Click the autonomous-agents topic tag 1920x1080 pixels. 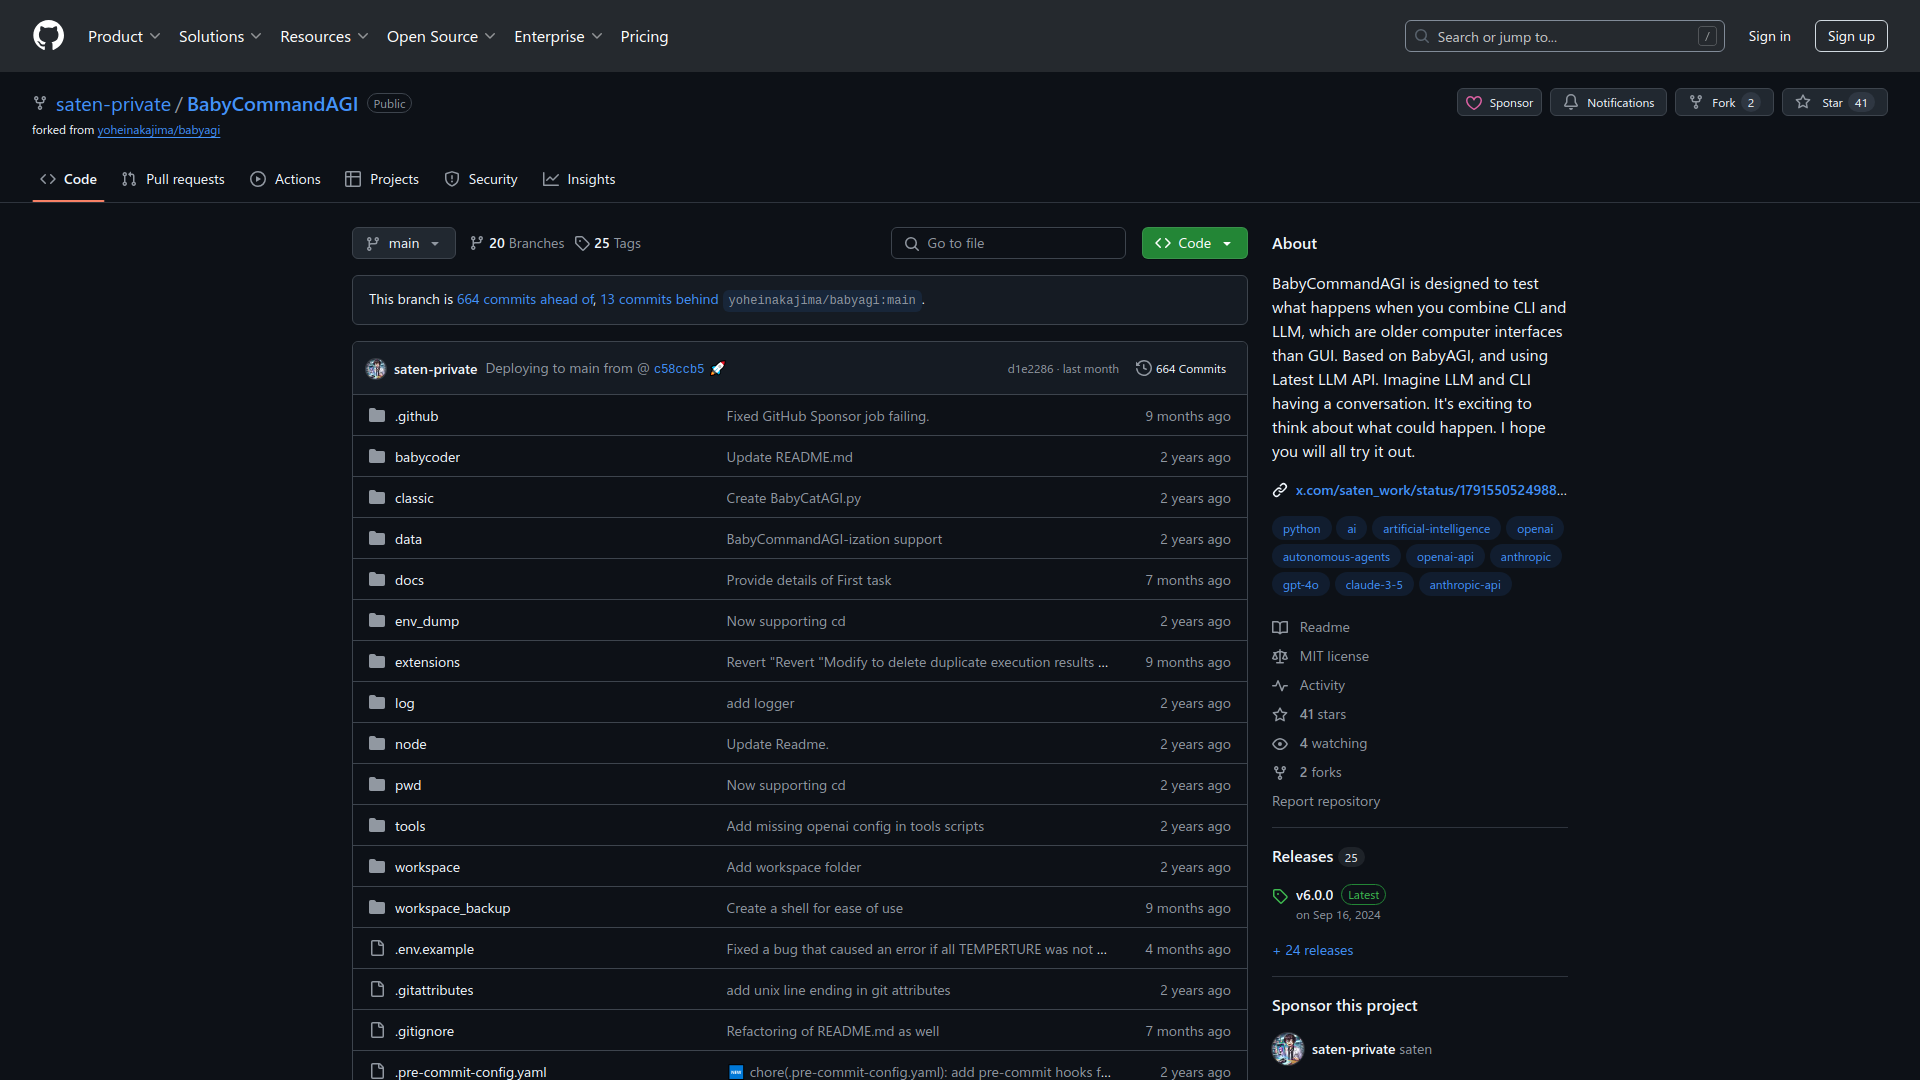pos(1336,557)
